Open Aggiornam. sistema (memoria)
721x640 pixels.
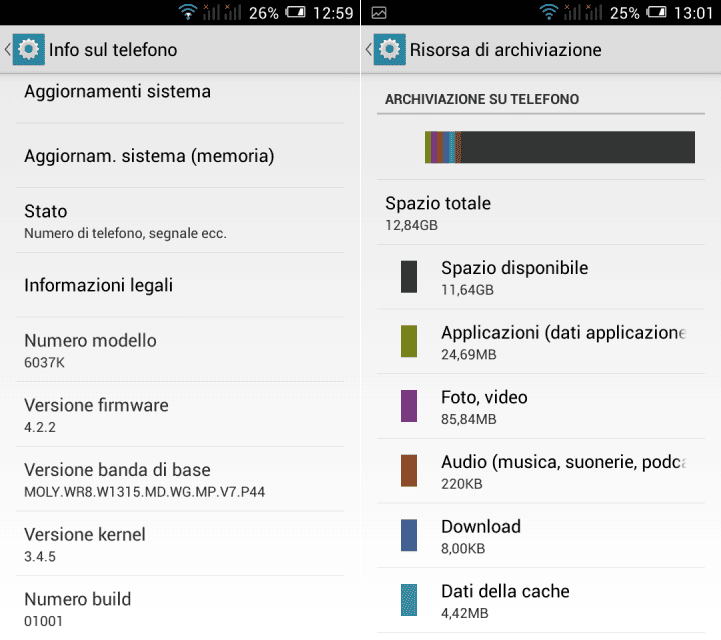point(180,156)
